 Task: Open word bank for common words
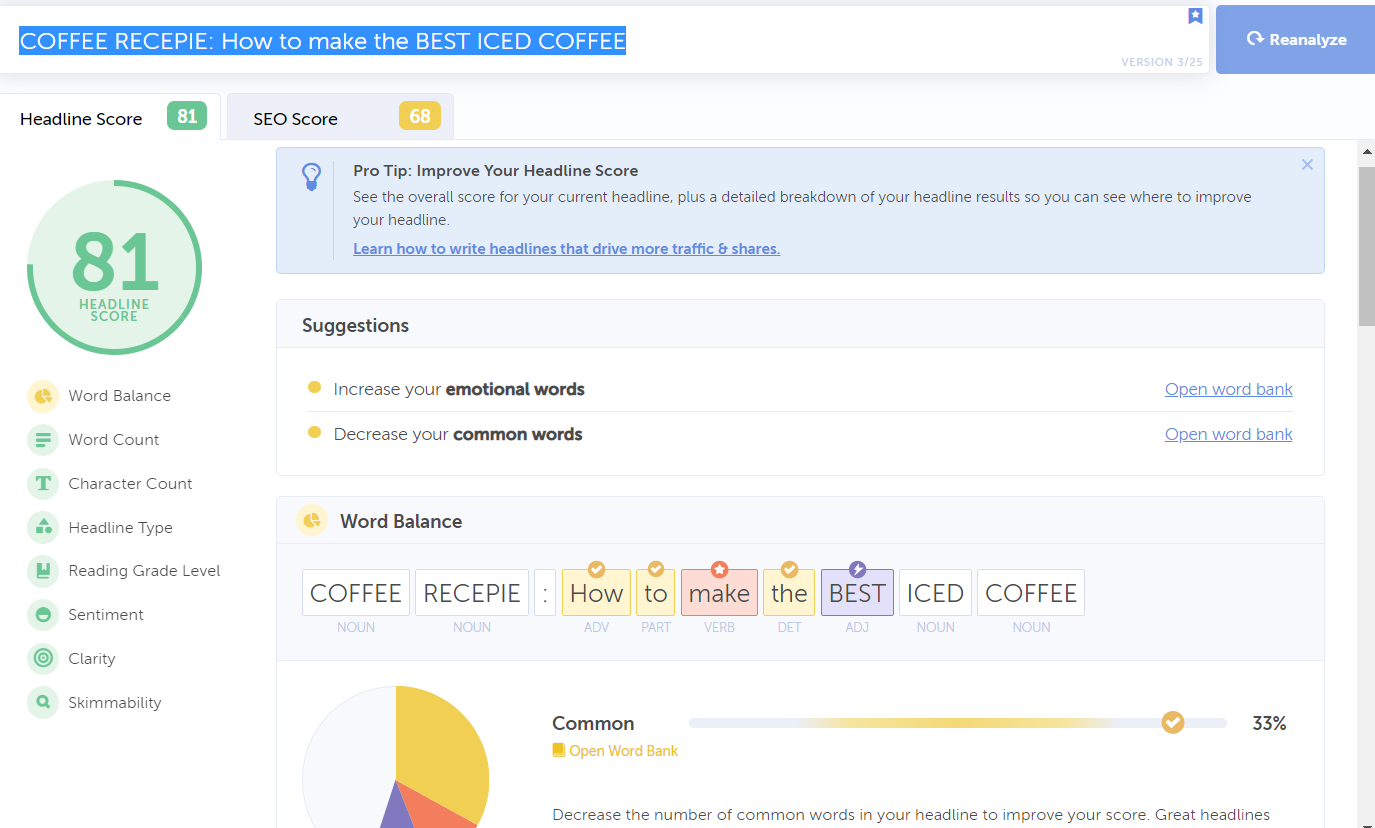[x=1228, y=434]
